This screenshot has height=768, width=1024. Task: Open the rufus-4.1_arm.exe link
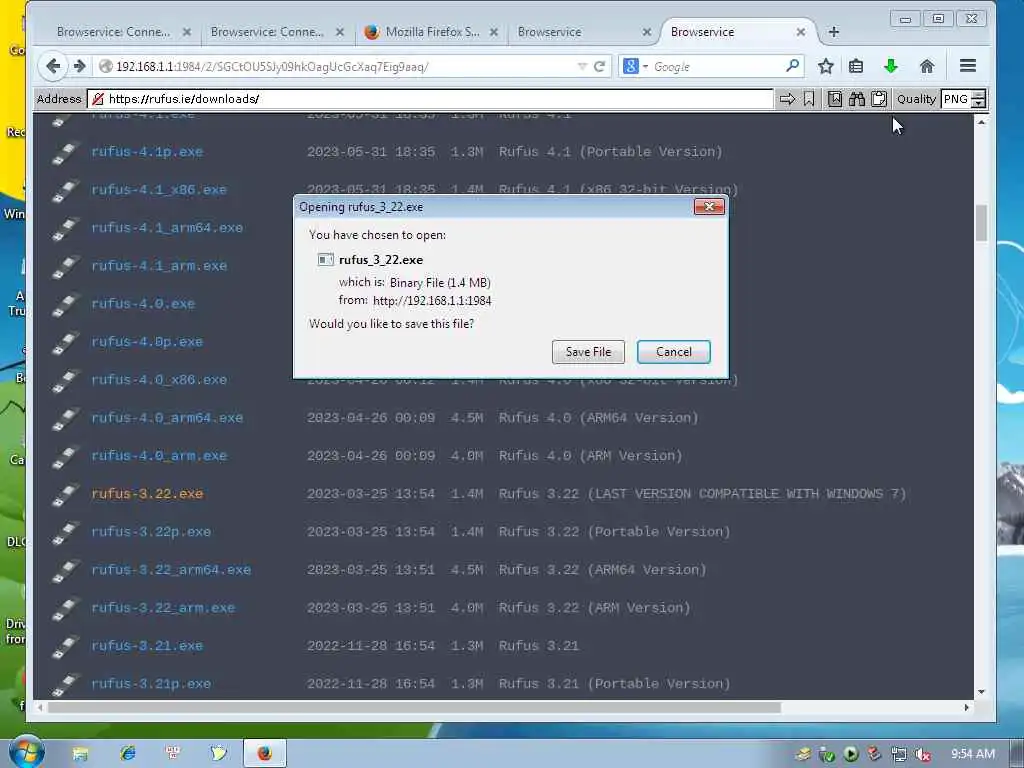pos(159,266)
